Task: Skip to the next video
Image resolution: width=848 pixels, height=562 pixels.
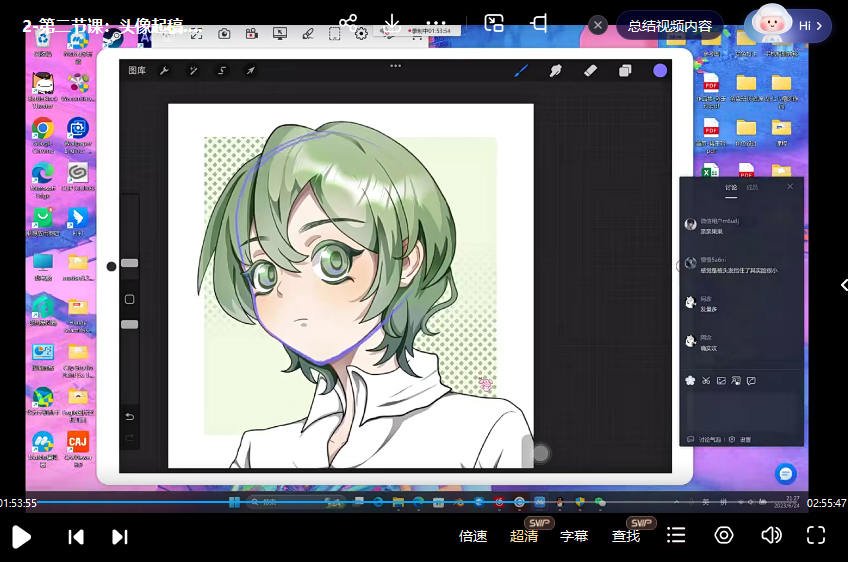Action: point(120,537)
